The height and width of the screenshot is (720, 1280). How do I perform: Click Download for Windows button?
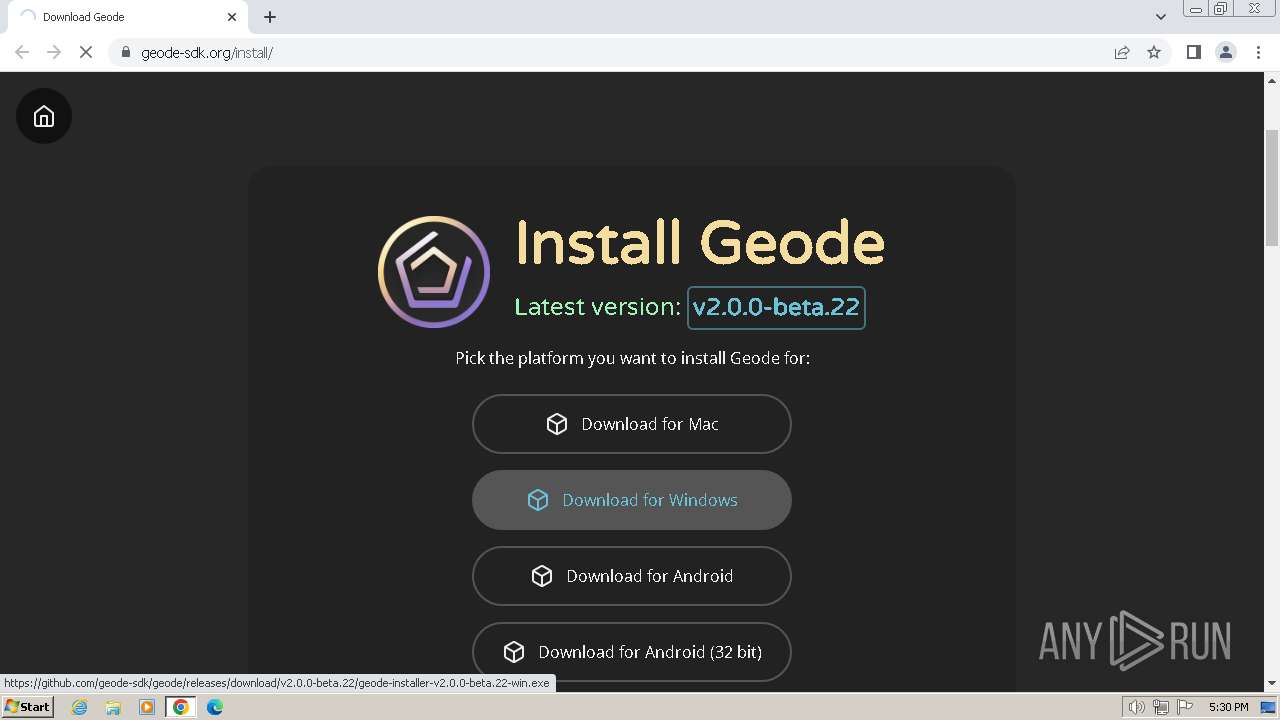(x=632, y=500)
